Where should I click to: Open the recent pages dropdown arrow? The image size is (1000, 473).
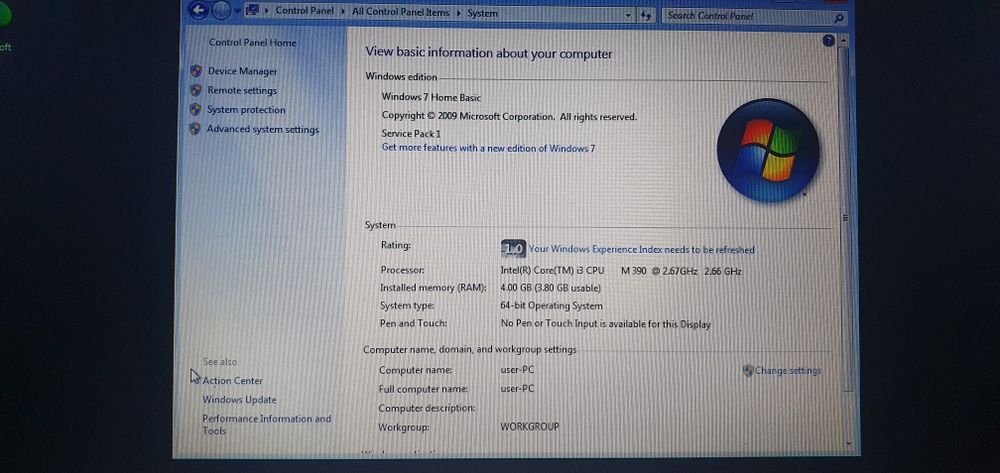[x=237, y=11]
